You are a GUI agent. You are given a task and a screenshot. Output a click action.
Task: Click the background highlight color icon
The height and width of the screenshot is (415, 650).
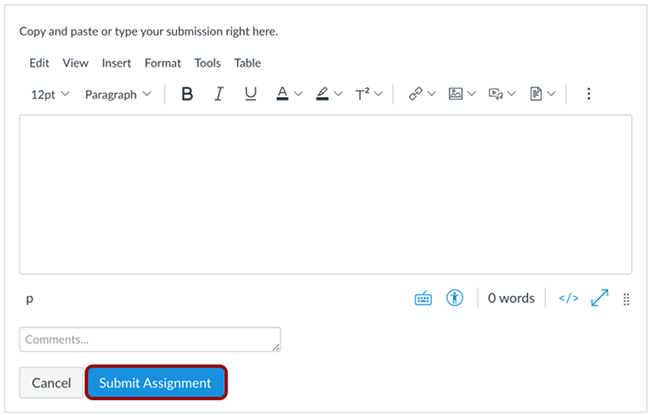pos(322,94)
